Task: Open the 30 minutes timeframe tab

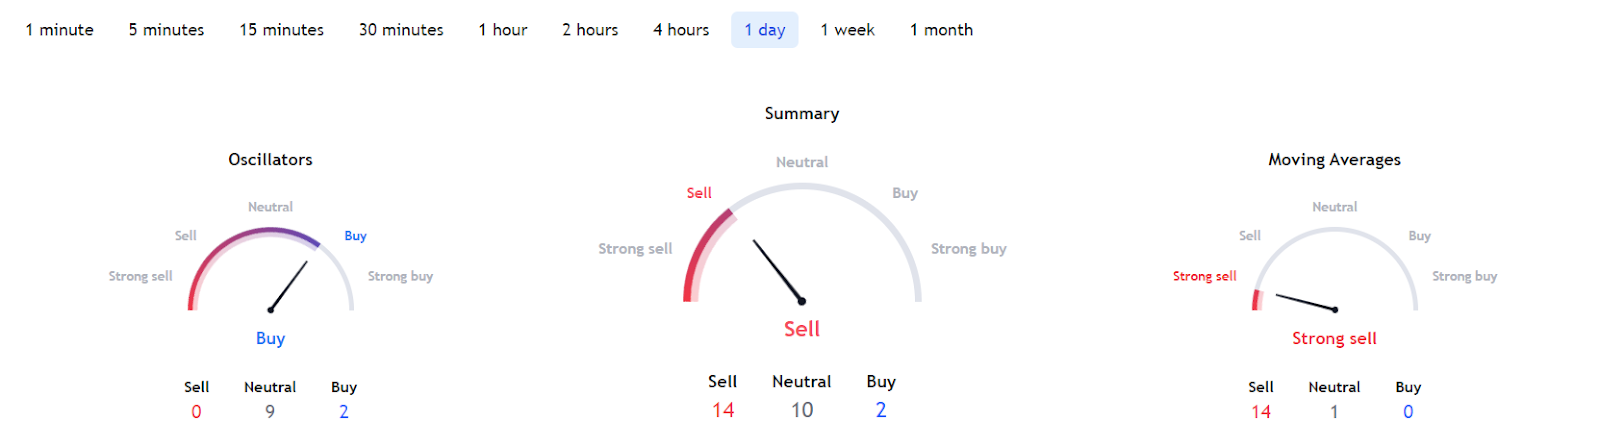Action: pos(401,30)
